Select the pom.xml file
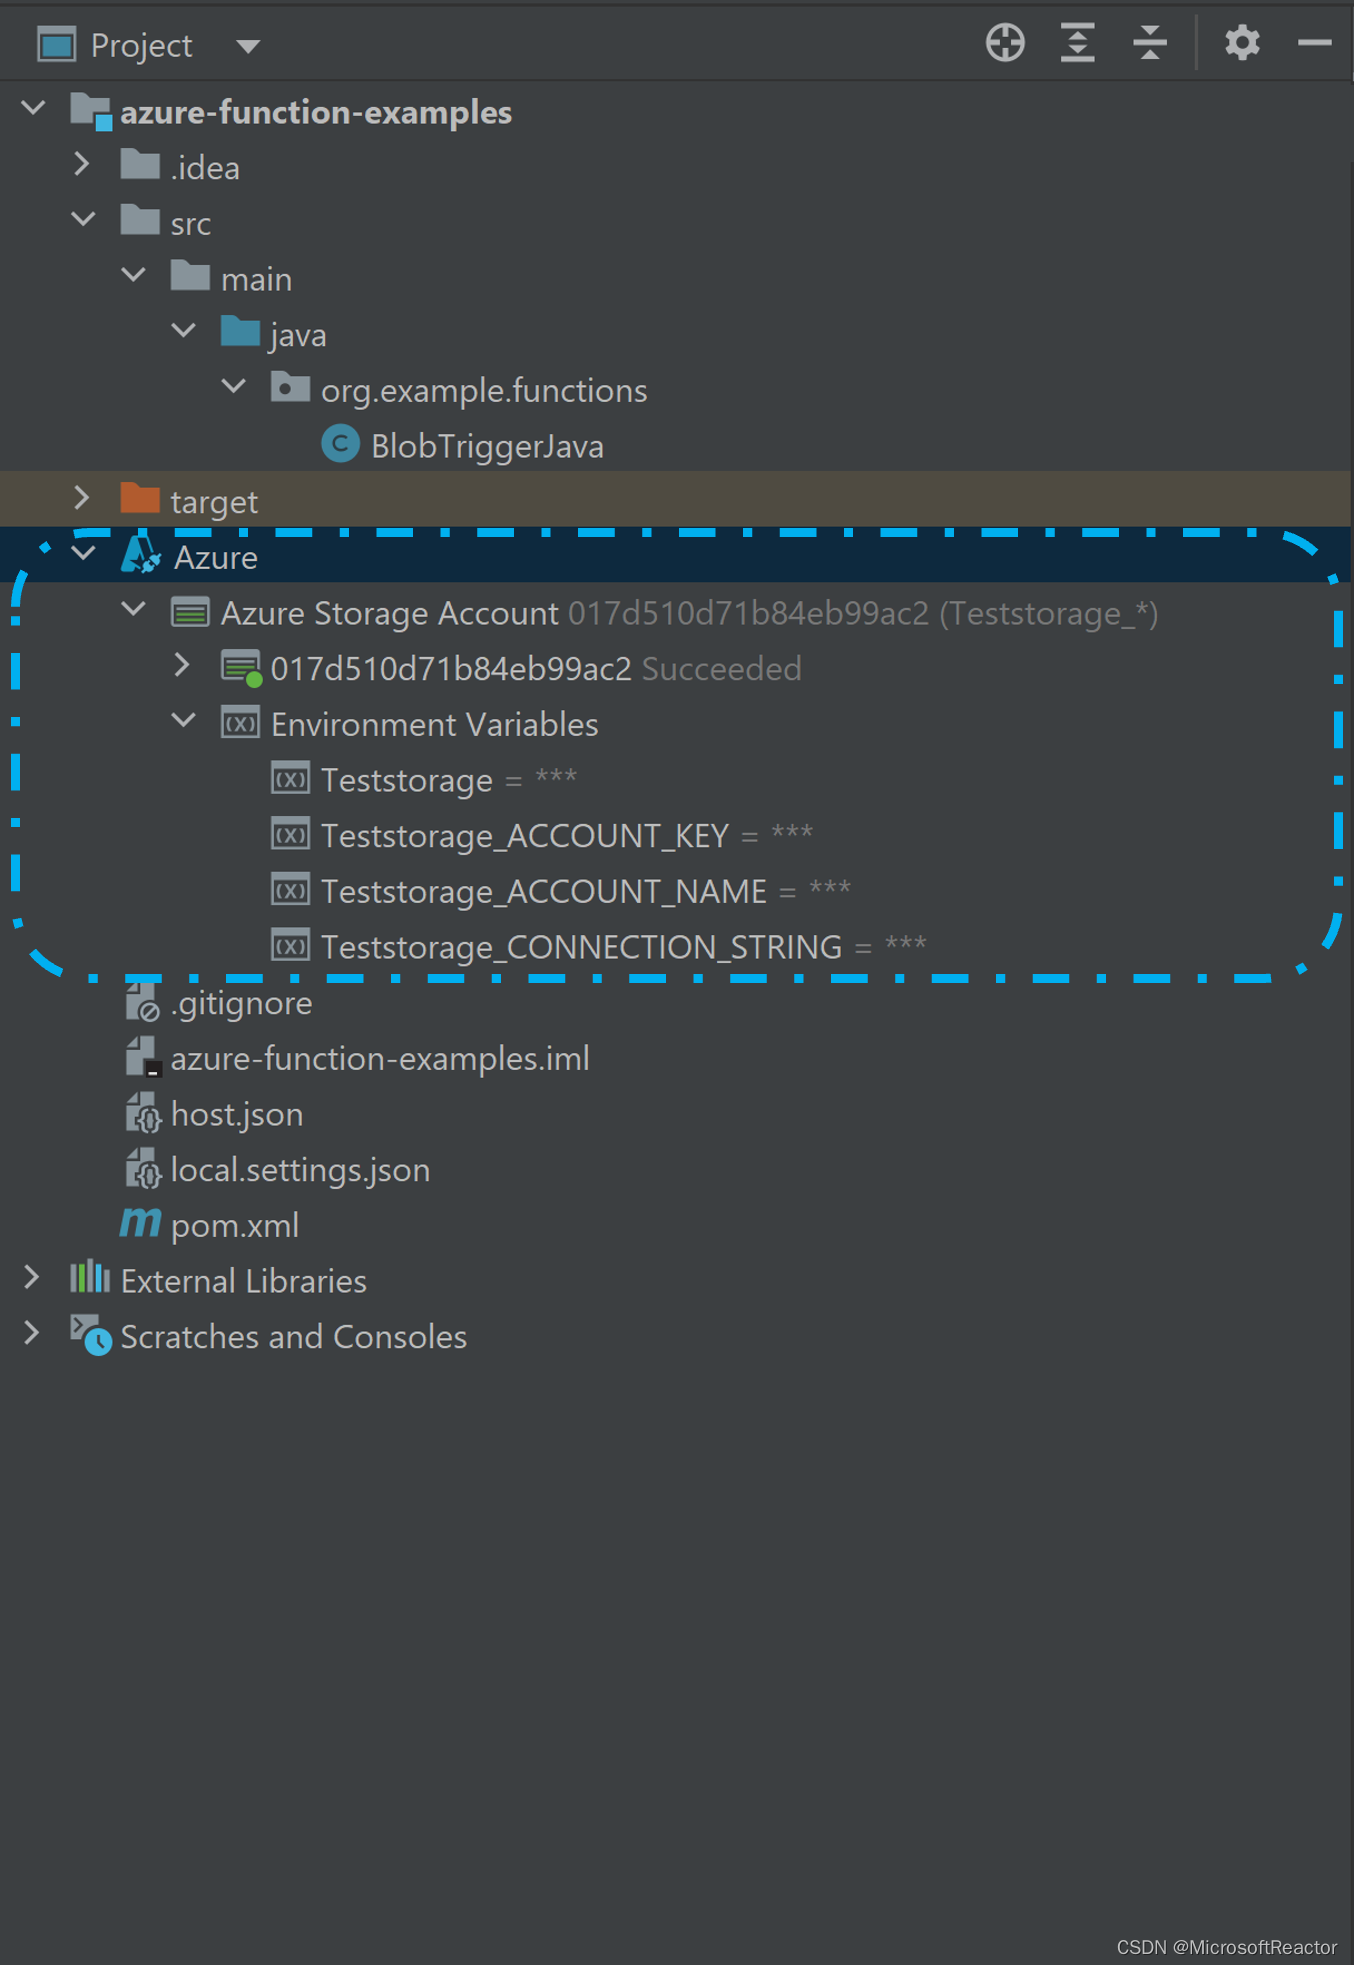This screenshot has height=1965, width=1354. click(x=235, y=1226)
